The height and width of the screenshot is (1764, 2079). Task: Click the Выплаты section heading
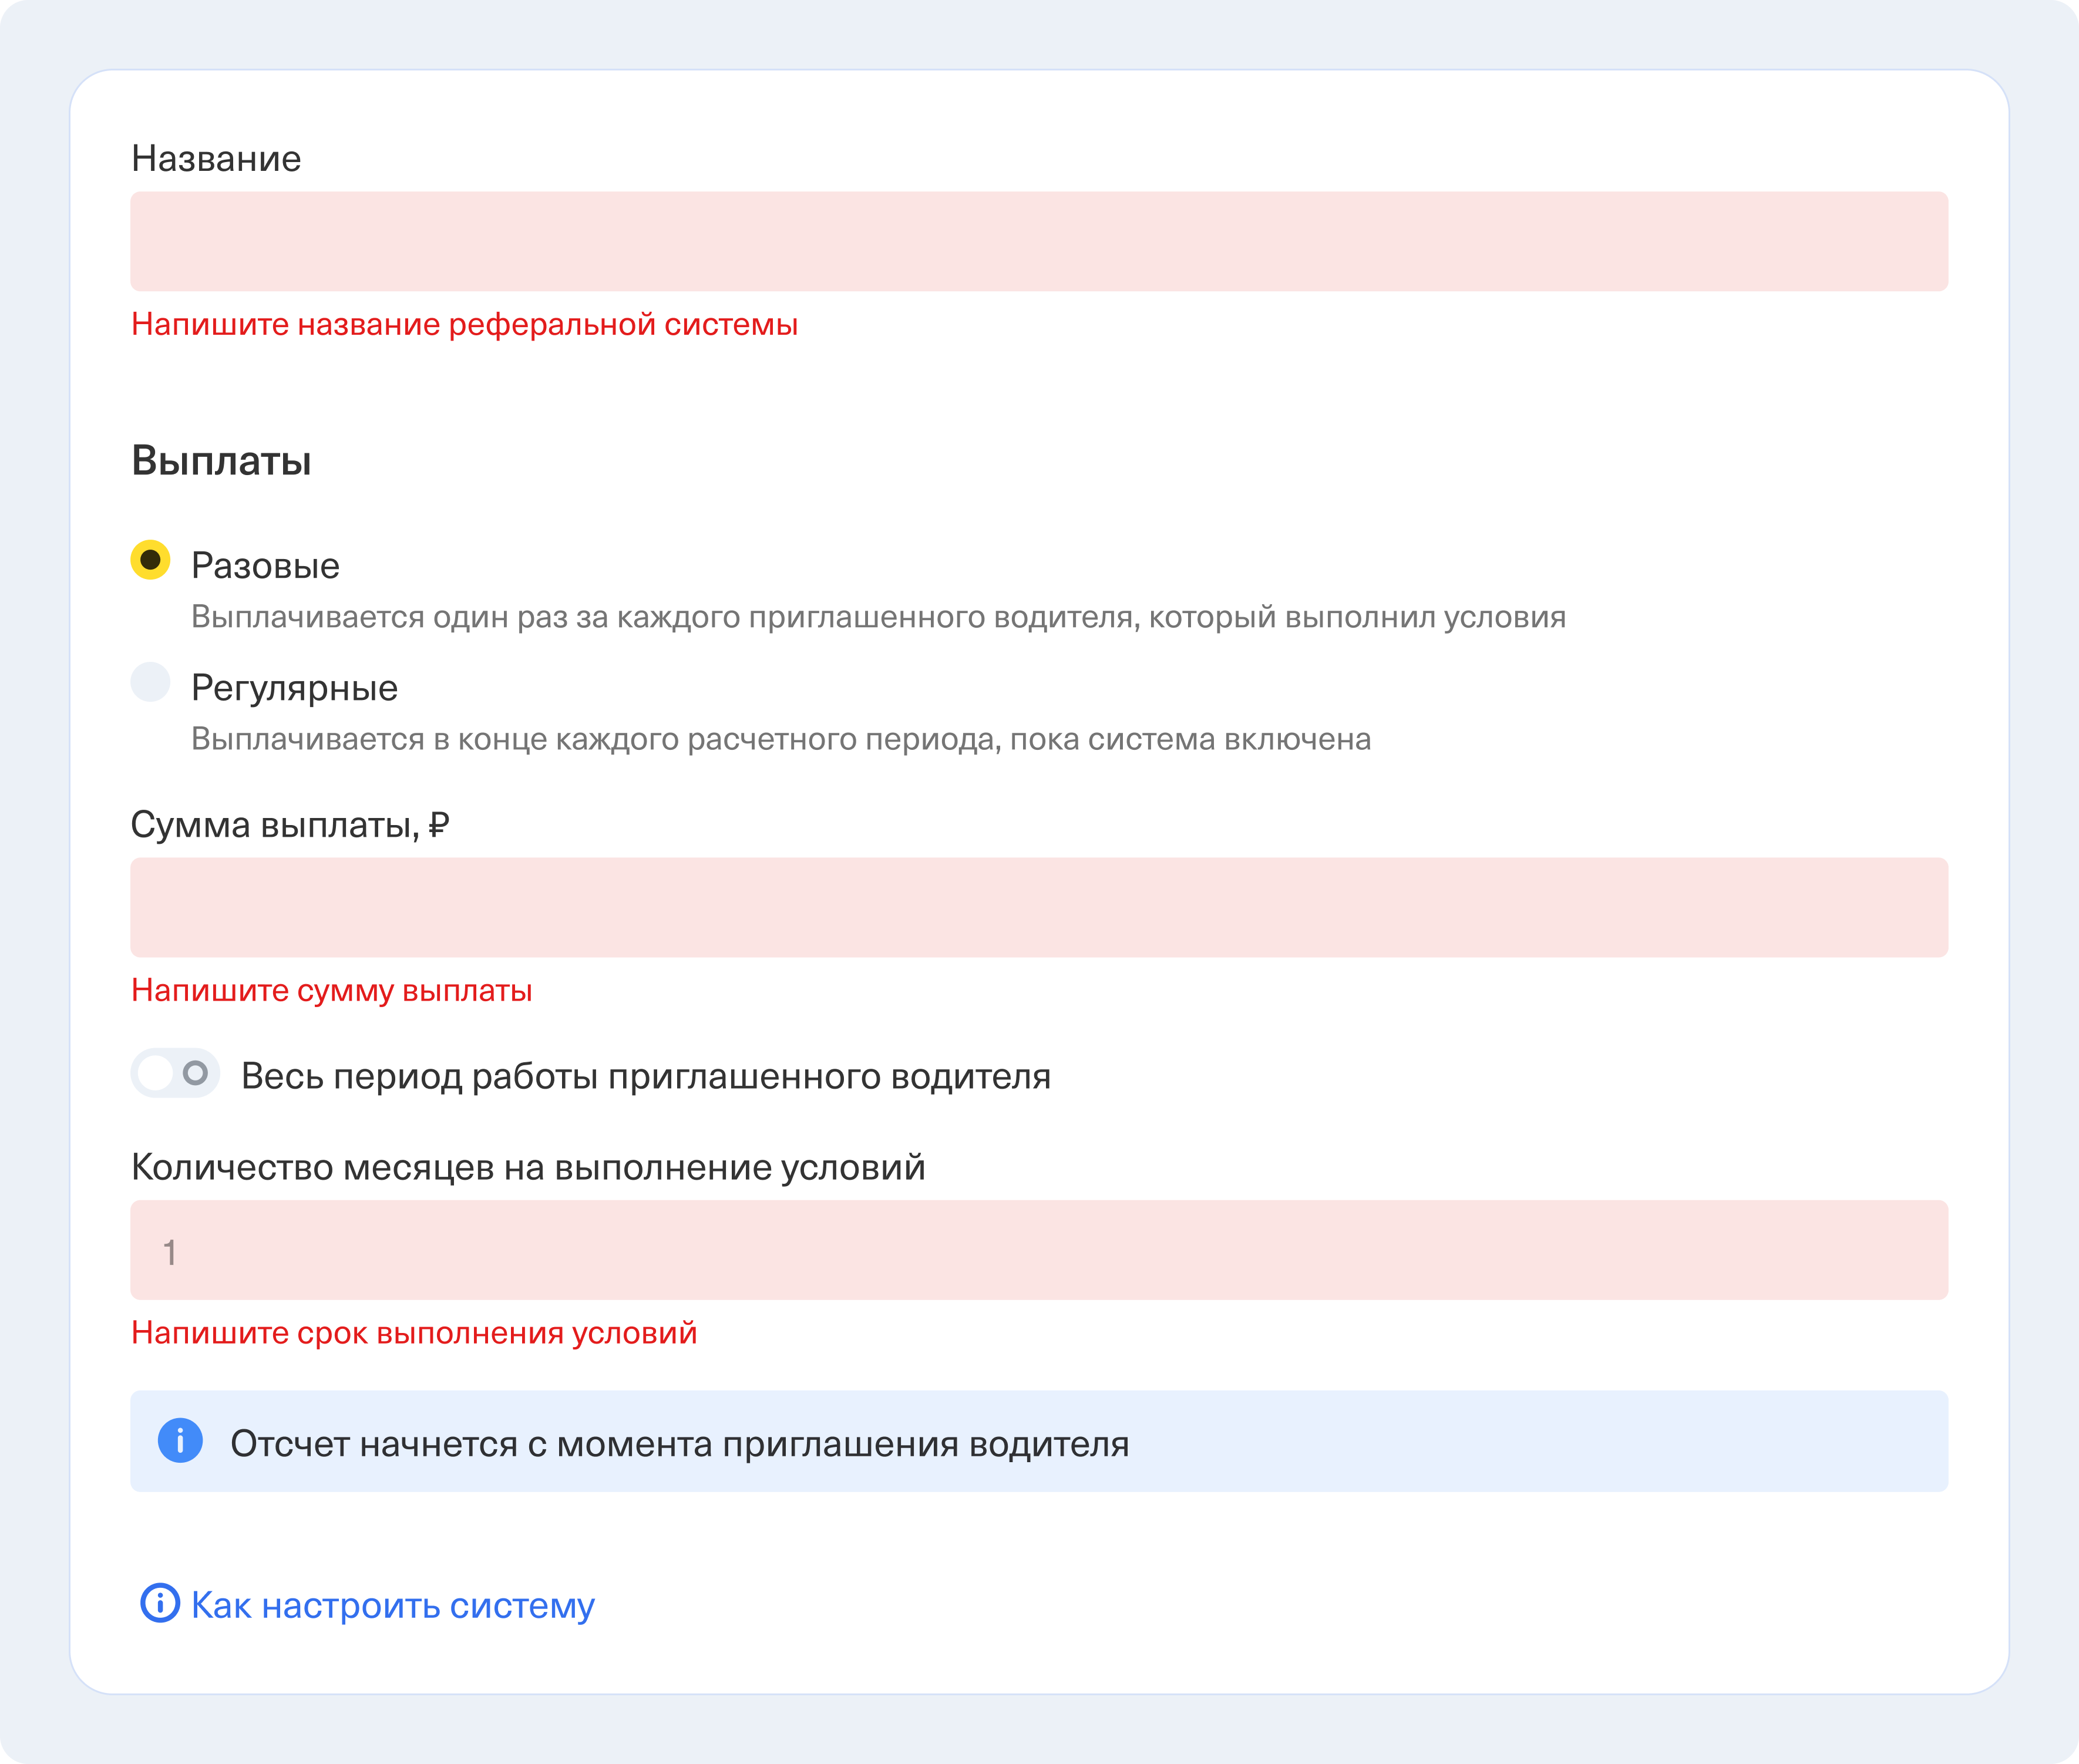[x=221, y=461]
